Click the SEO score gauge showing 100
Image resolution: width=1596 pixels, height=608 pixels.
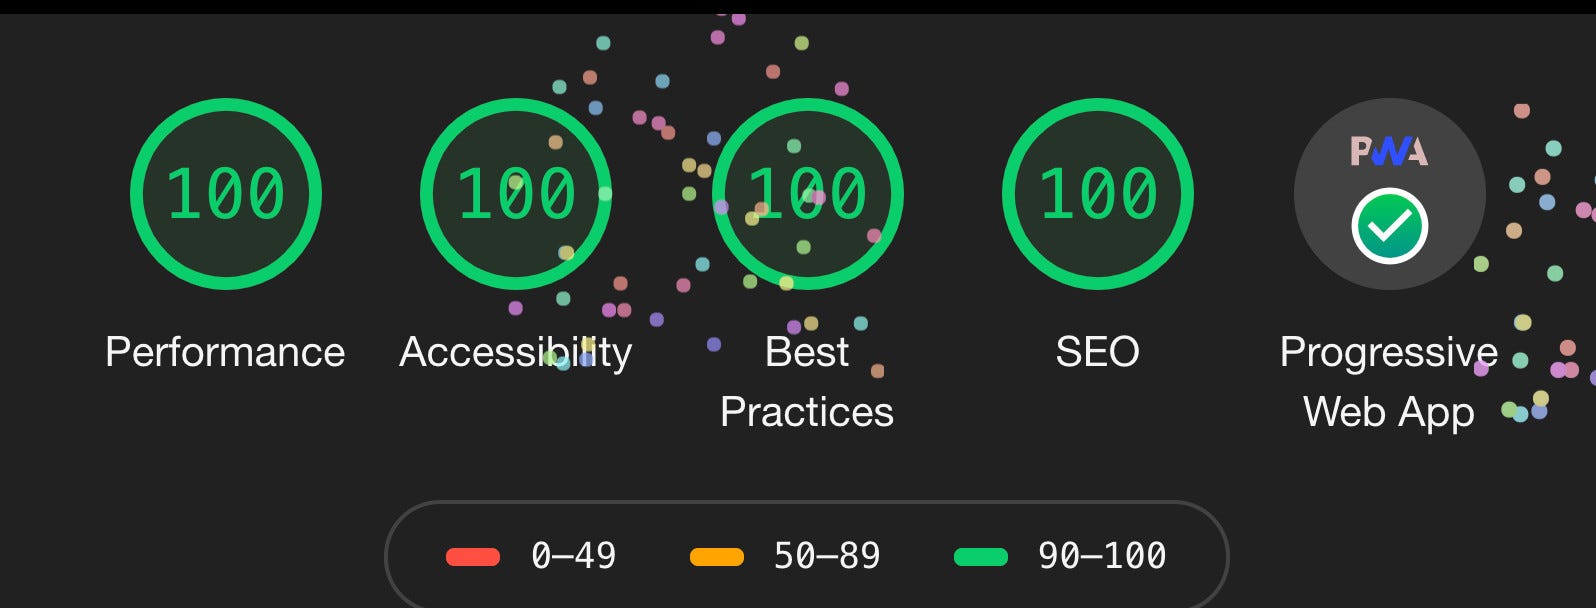tap(1098, 194)
